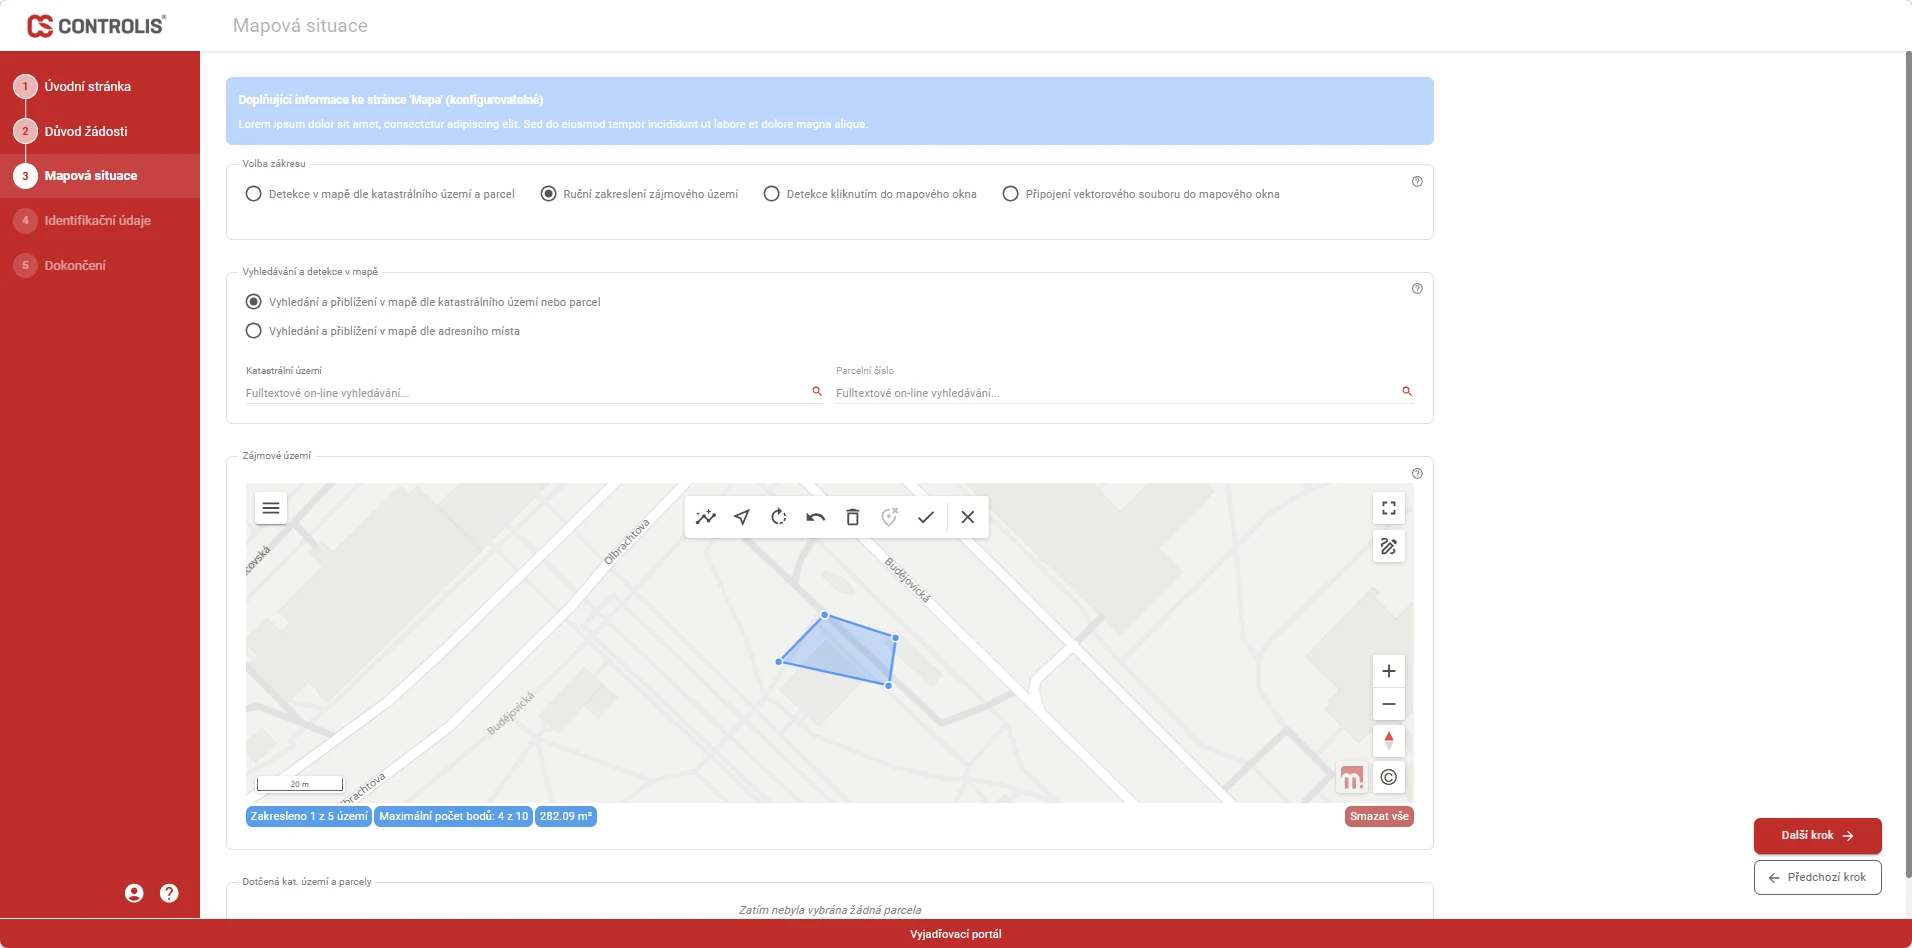Click search icon in Katastrální území field
Screen dimensions: 1912x948
pos(817,391)
